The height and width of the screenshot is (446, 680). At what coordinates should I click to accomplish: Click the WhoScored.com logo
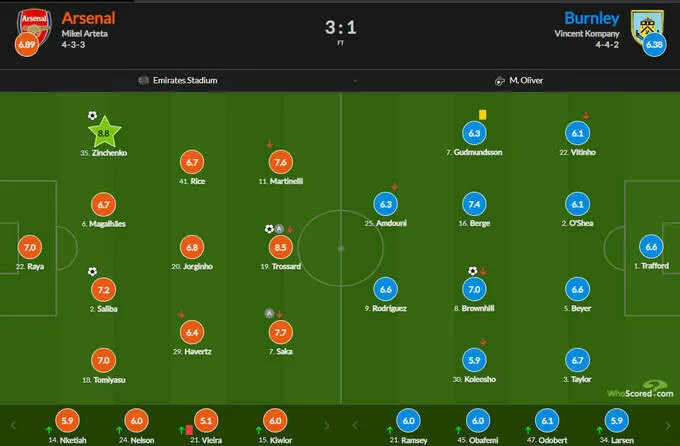click(x=642, y=391)
